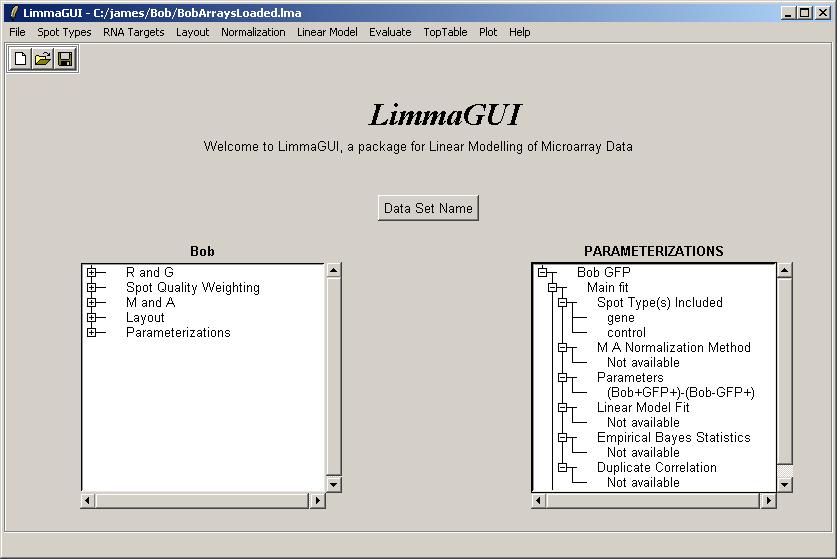Click the LimmaGUI title bar app icon

(x=12, y=13)
